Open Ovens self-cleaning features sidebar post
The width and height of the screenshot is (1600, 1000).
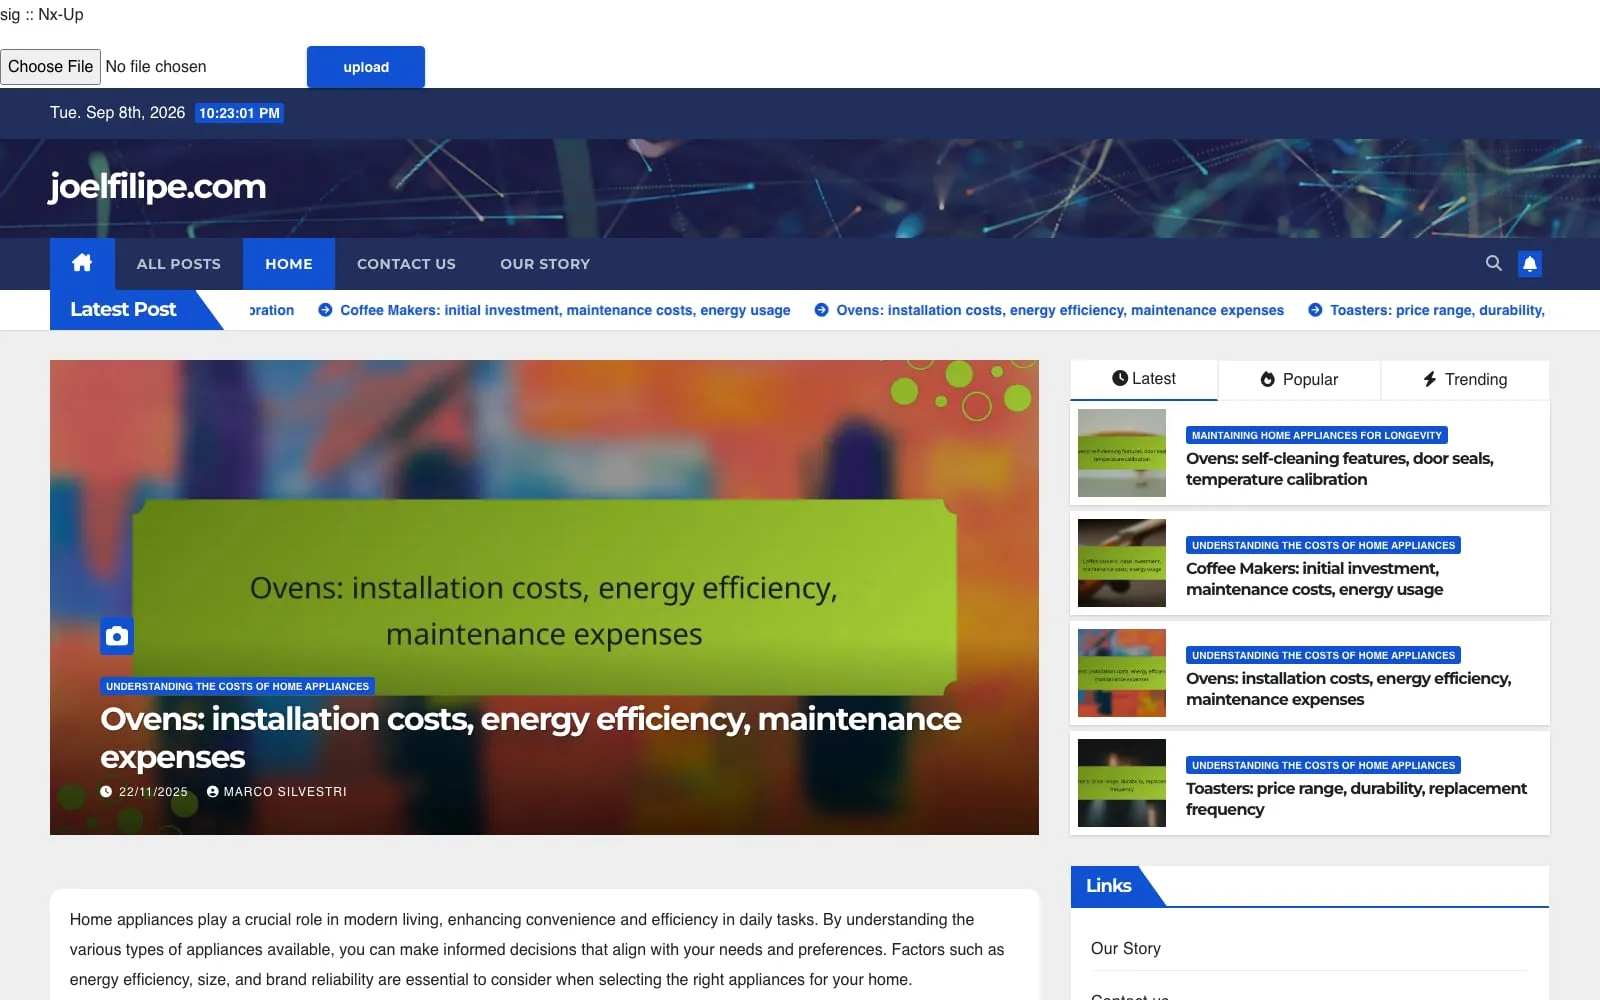point(1340,469)
